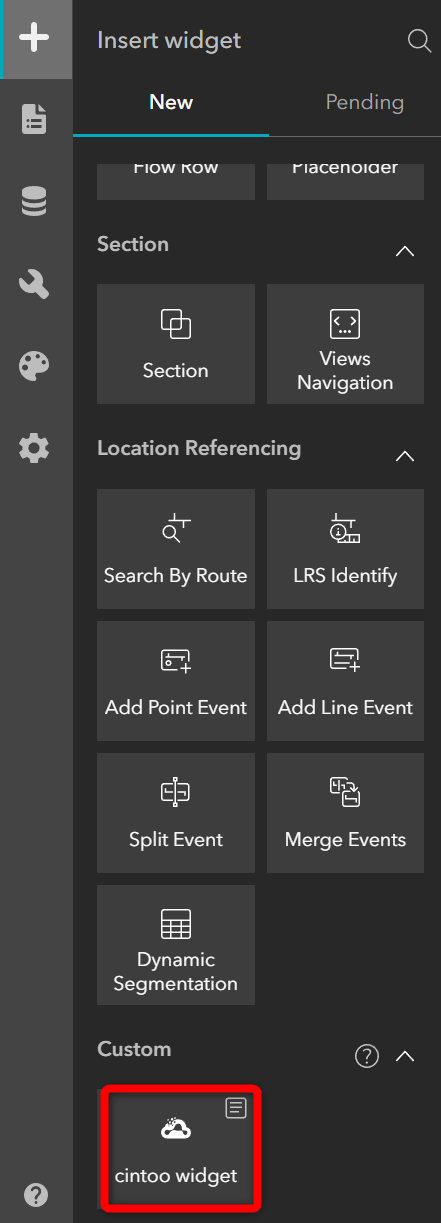Image resolution: width=441 pixels, height=1223 pixels.
Task: Collapse the Custom group chevron
Action: [x=405, y=1055]
